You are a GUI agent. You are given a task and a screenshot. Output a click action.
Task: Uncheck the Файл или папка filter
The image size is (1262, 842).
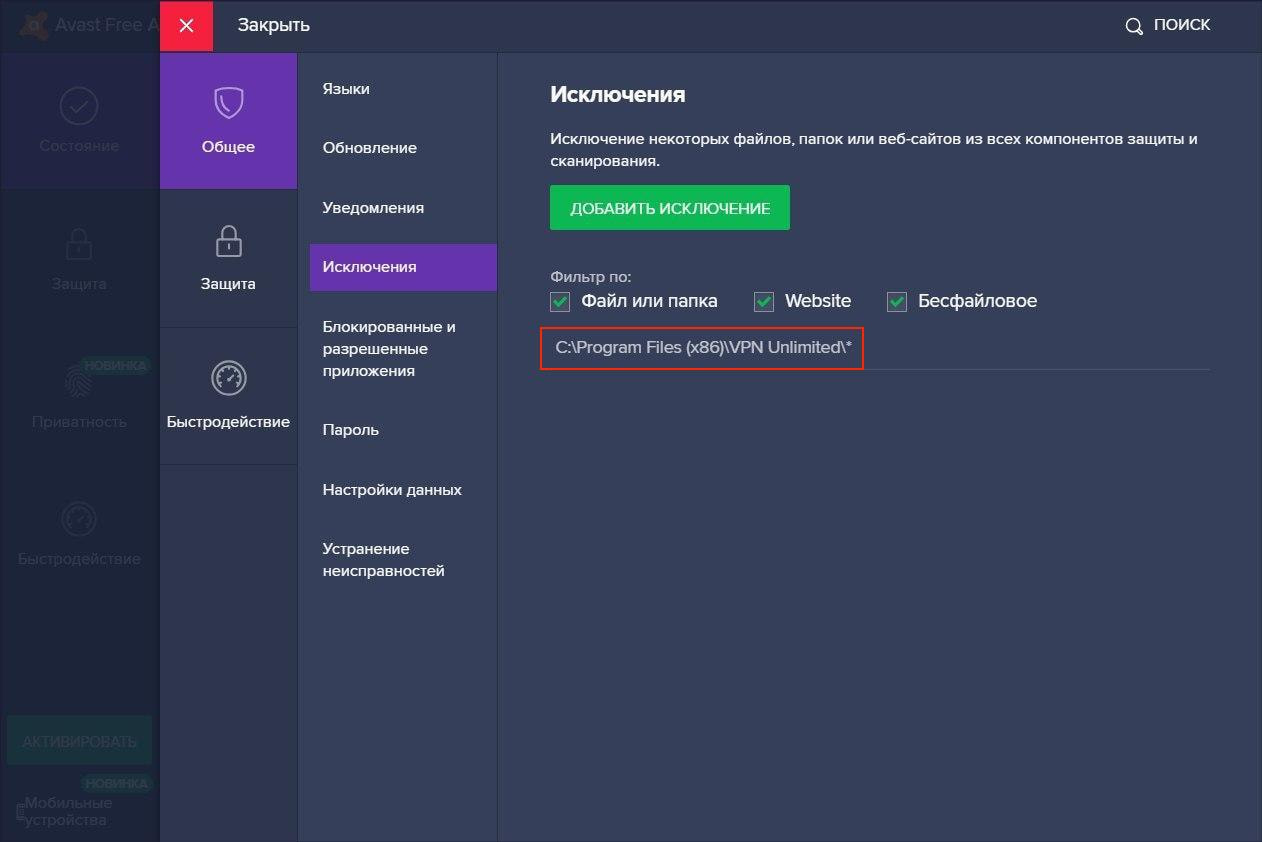click(560, 301)
